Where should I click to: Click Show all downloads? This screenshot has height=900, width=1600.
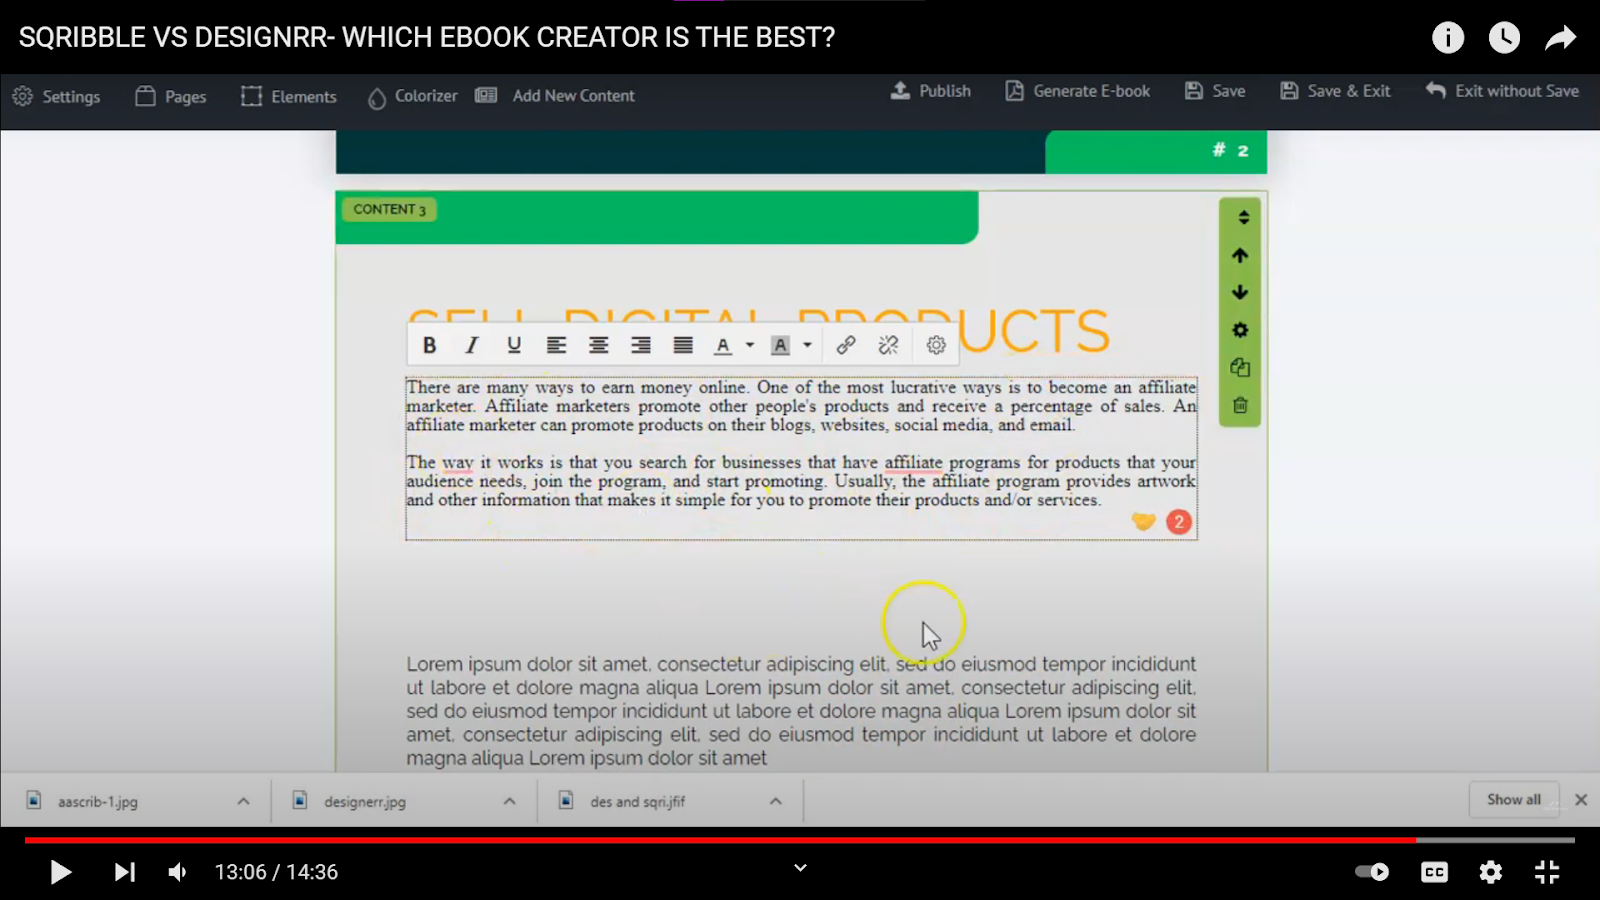[1514, 800]
